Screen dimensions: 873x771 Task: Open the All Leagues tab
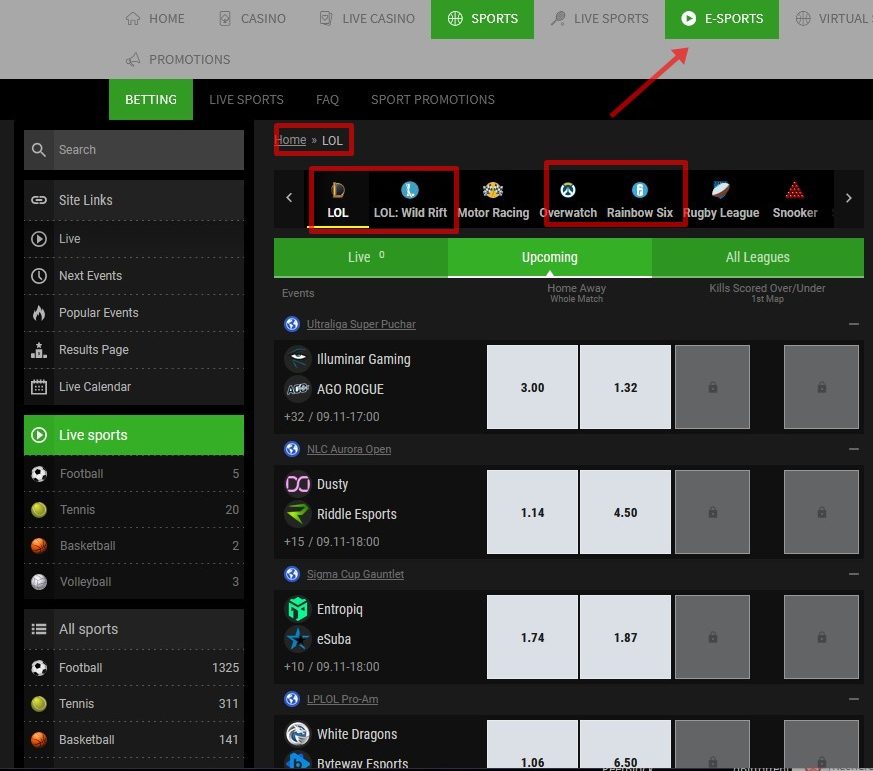pos(758,258)
